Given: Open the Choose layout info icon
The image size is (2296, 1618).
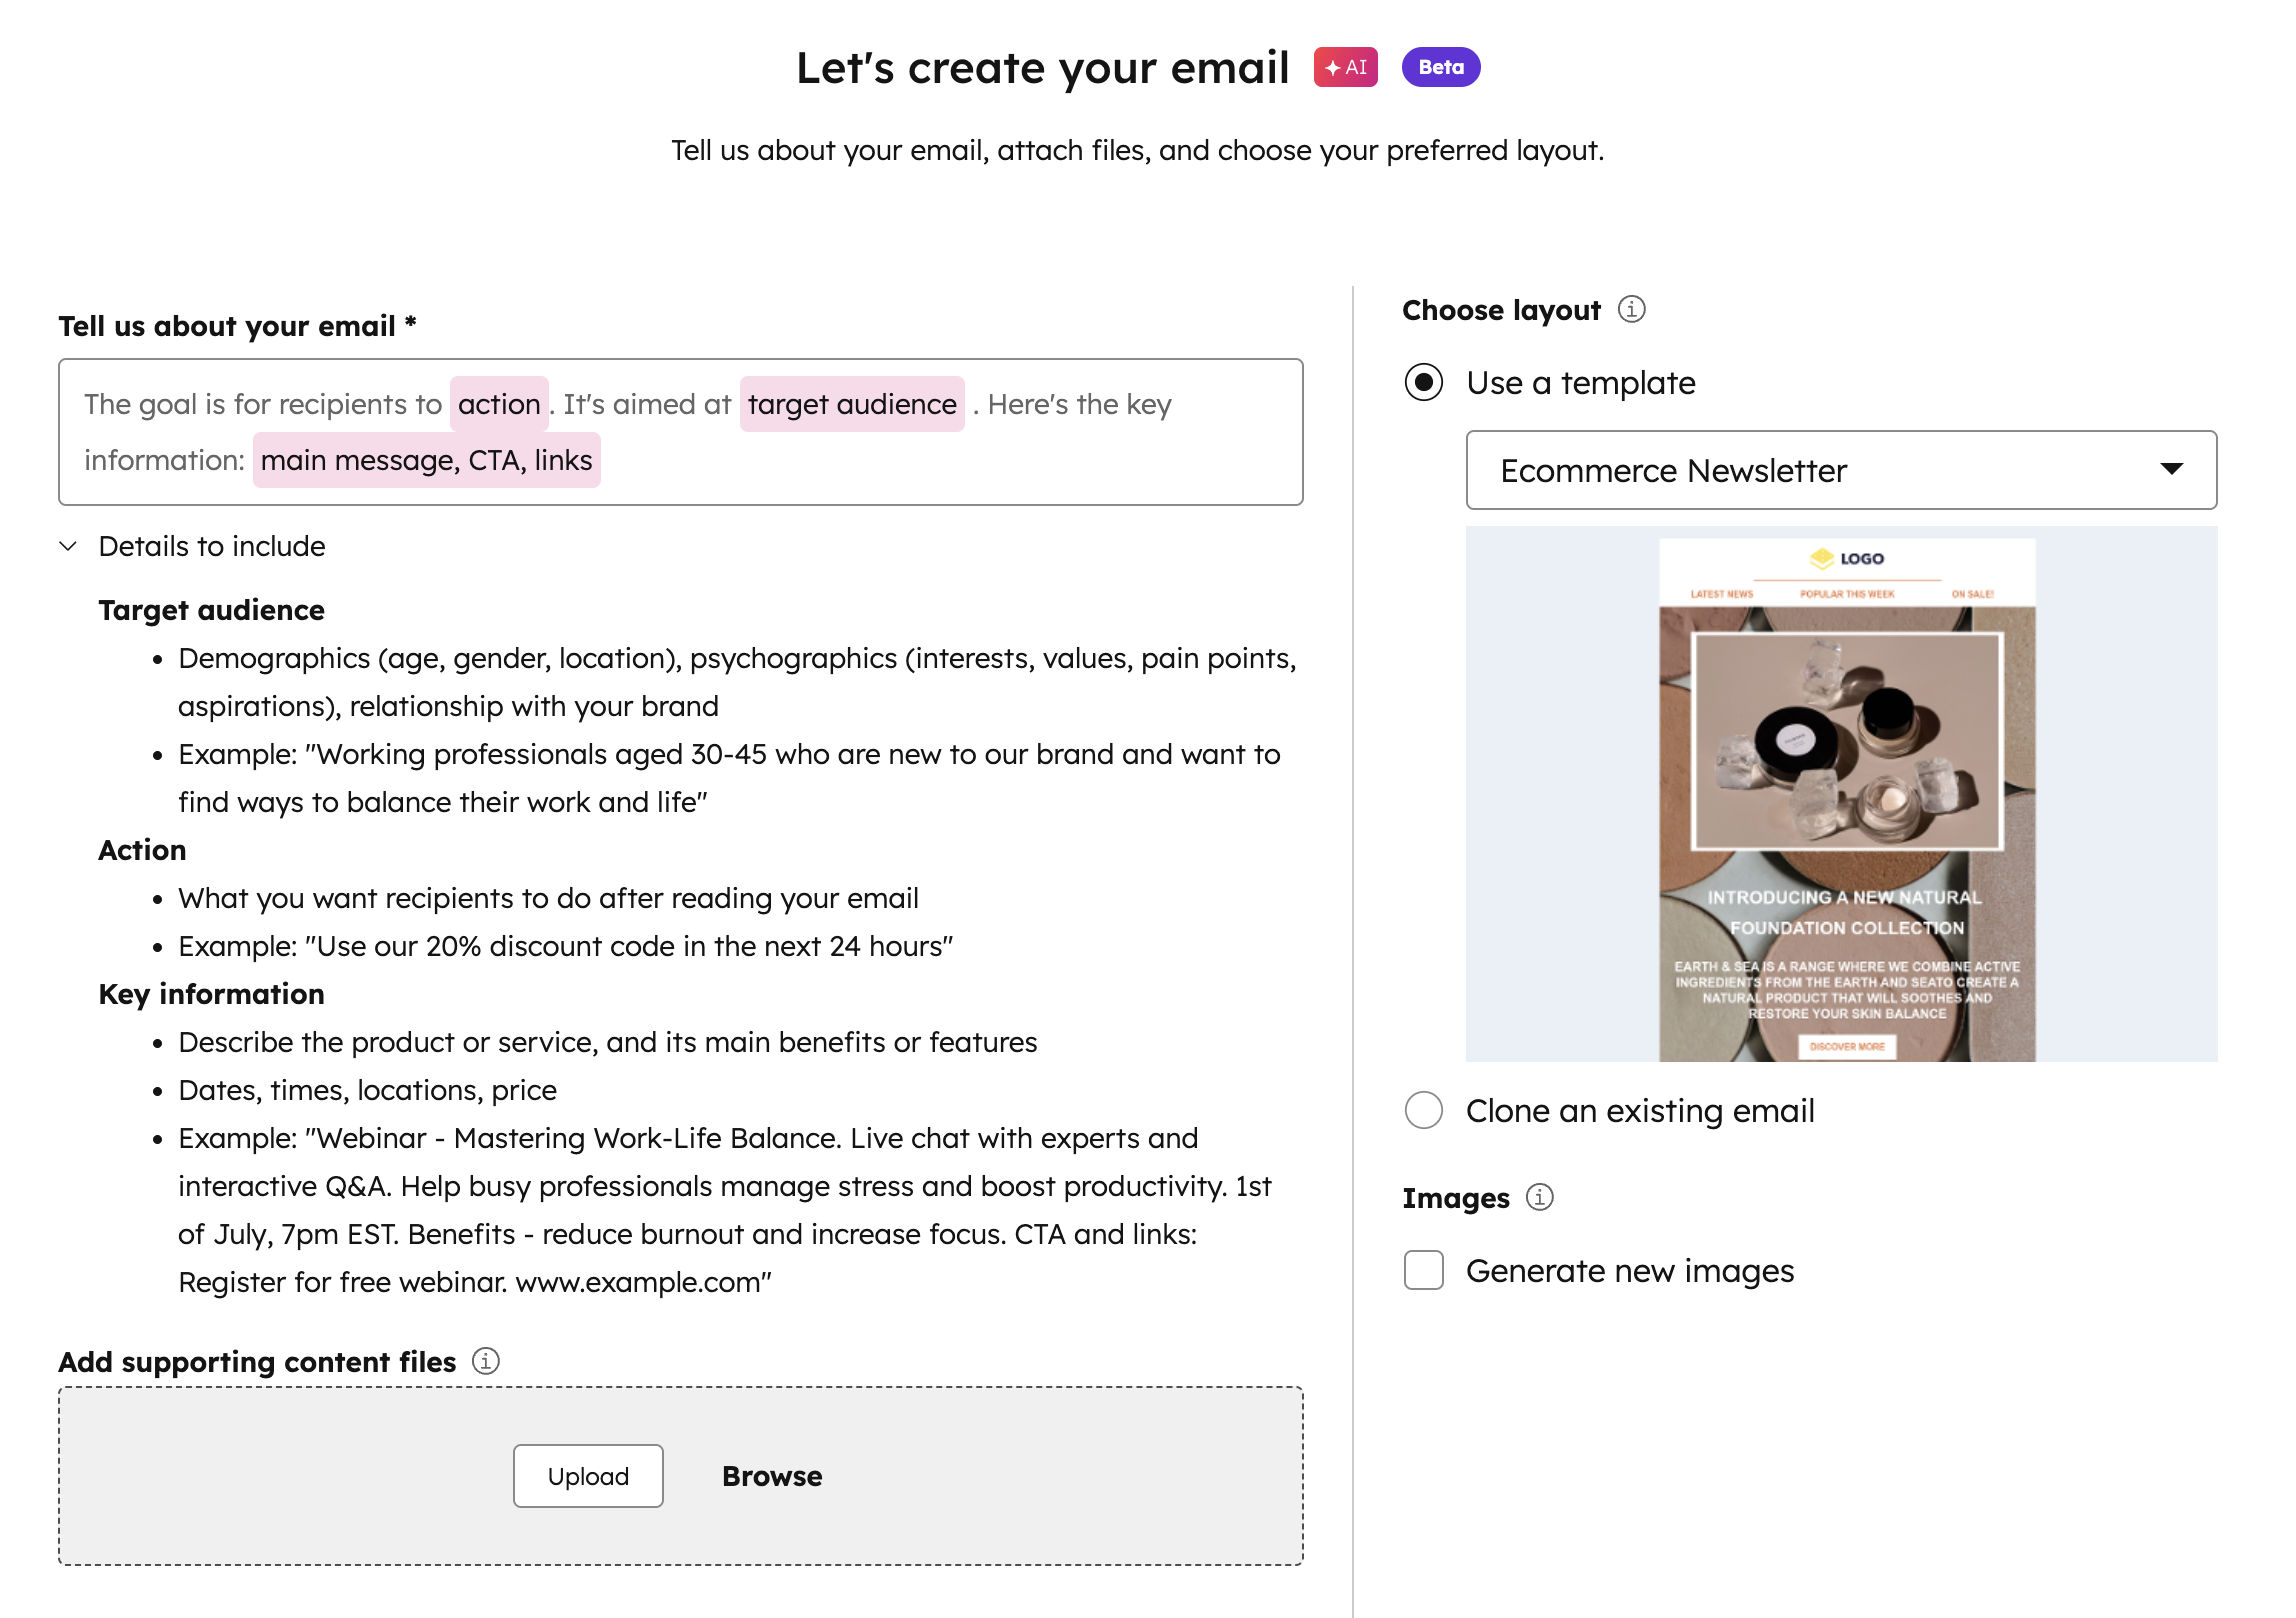Looking at the screenshot, I should 1631,310.
